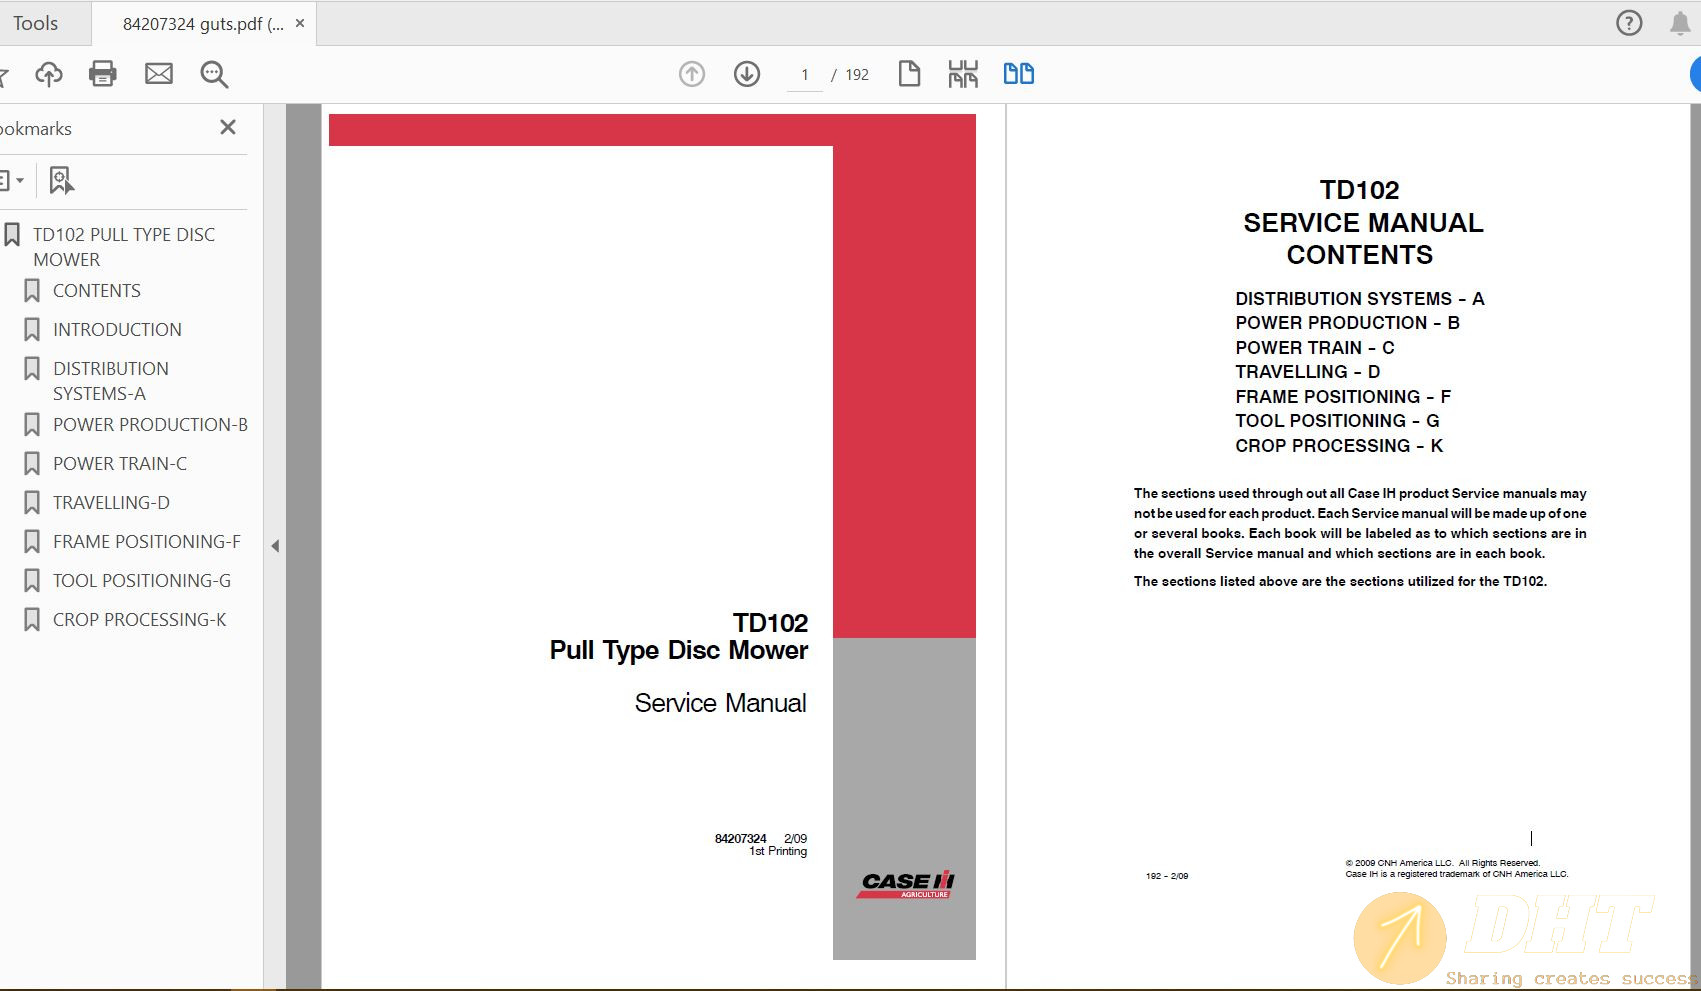Close the 84207324 guts.pdf tab

tap(300, 23)
